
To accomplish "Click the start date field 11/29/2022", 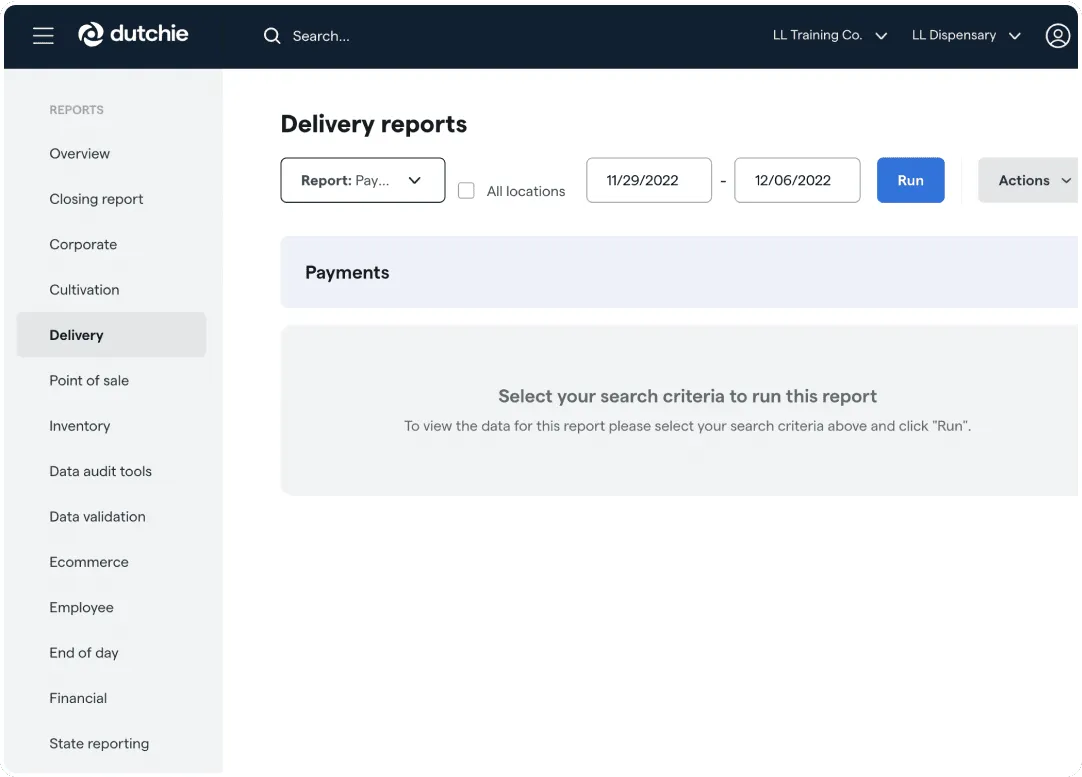I will [649, 180].
